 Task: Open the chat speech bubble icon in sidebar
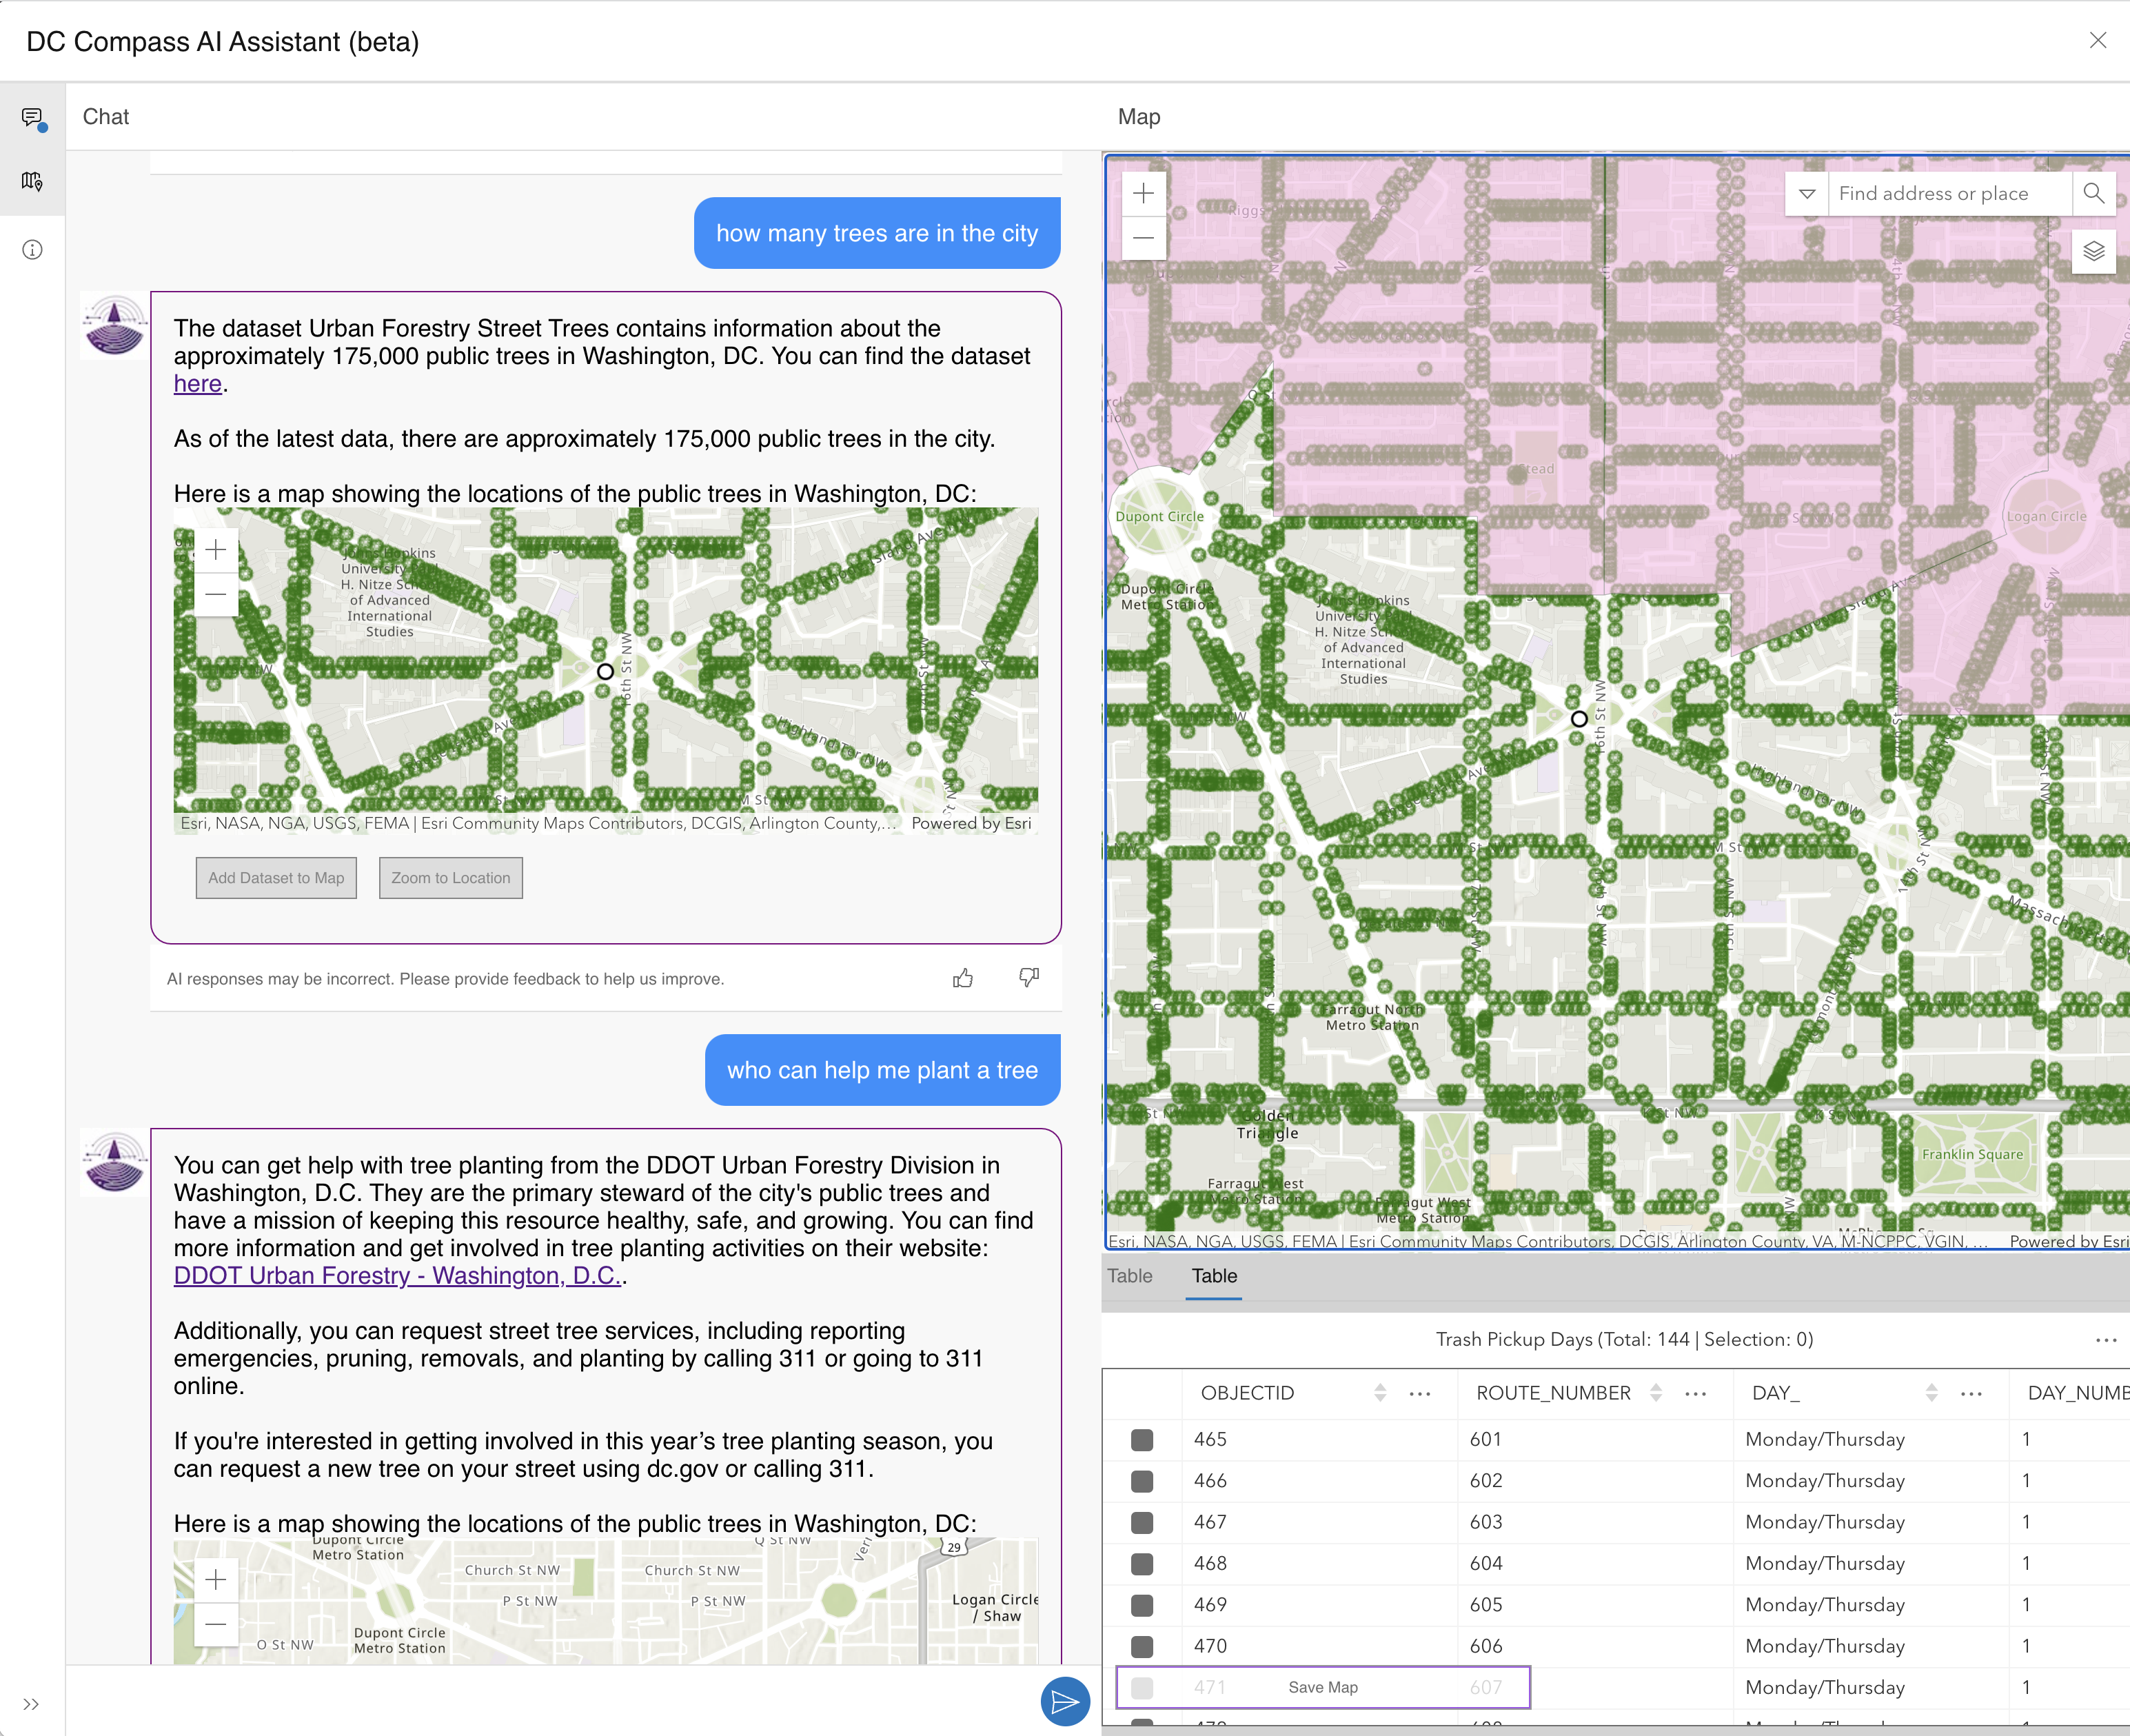(32, 116)
